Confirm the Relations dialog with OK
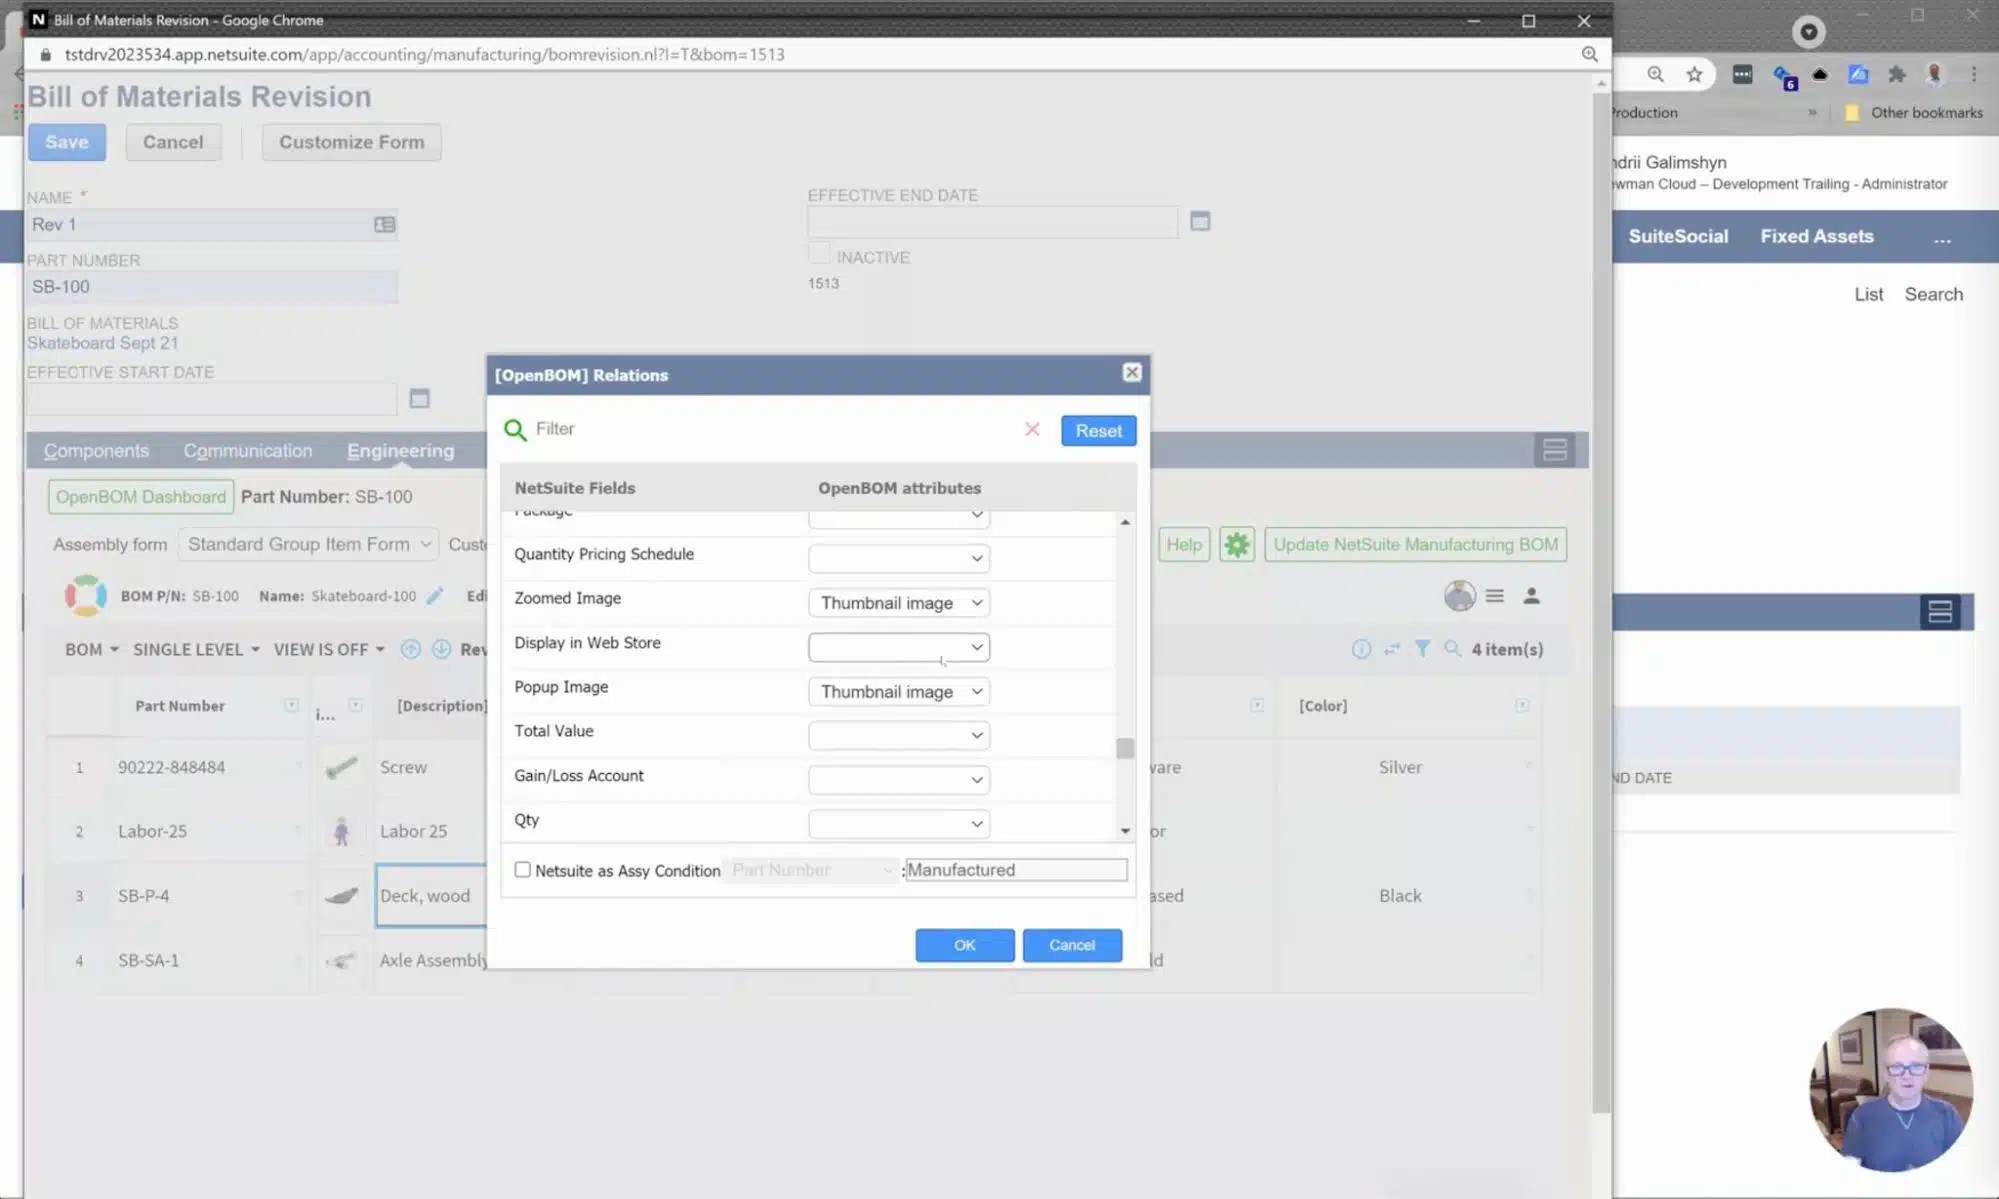The height and width of the screenshot is (1199, 1999). pos(964,945)
